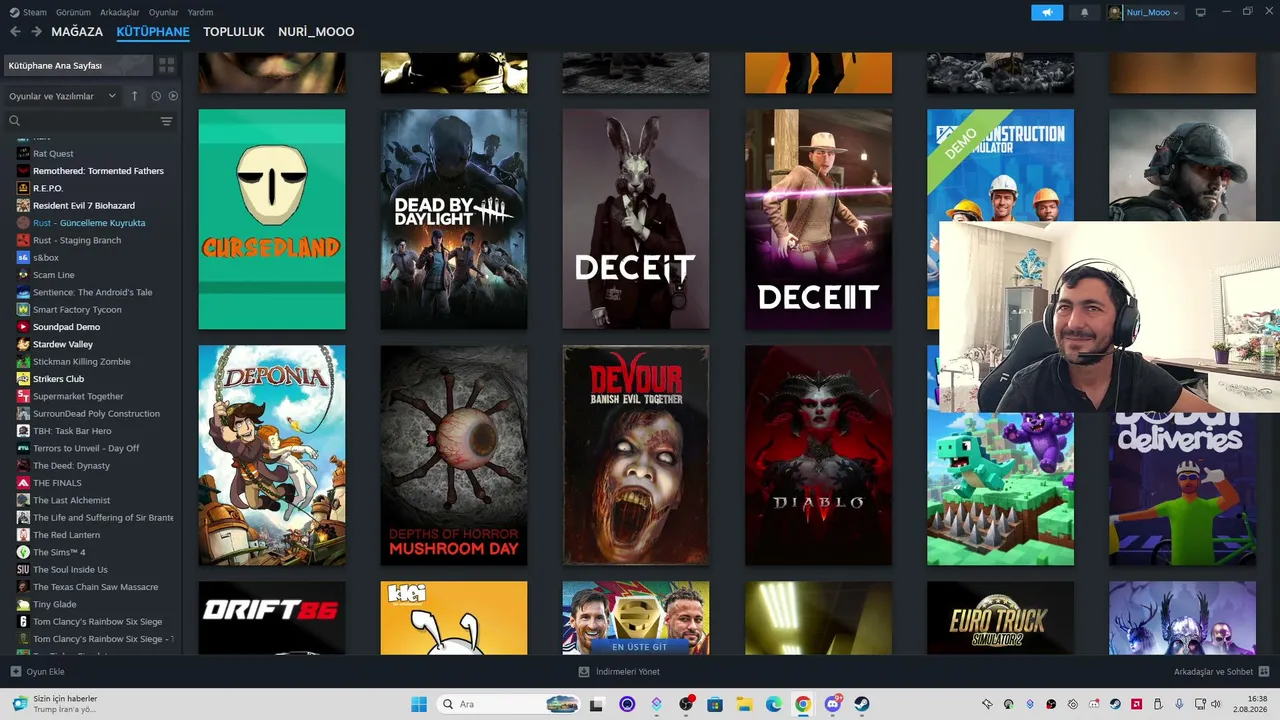Open the Steam icon on the taskbar

pos(861,704)
